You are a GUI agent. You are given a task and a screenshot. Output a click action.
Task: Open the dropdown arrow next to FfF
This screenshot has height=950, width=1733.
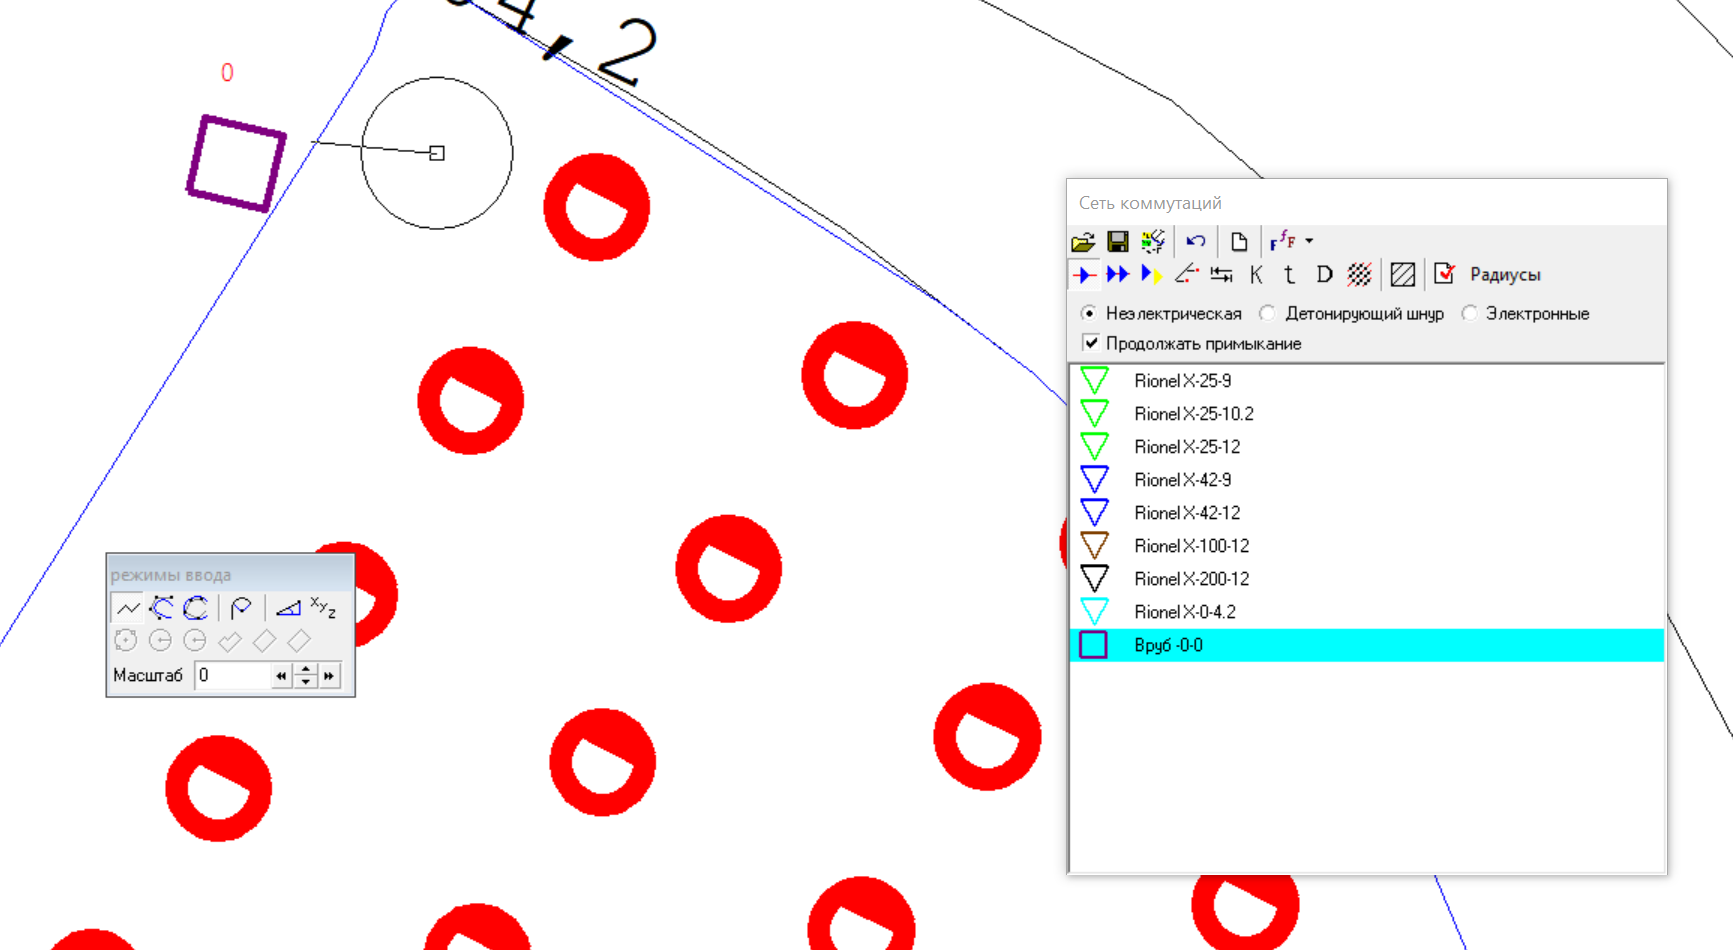click(1309, 241)
